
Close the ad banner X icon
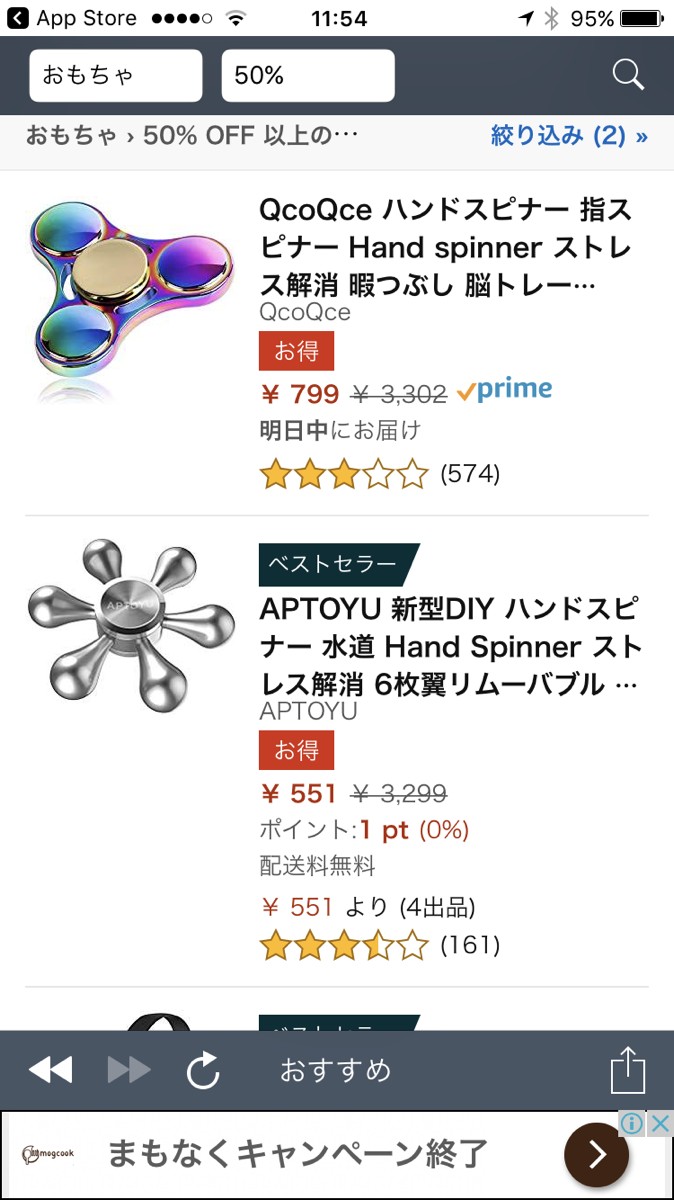click(x=660, y=1124)
